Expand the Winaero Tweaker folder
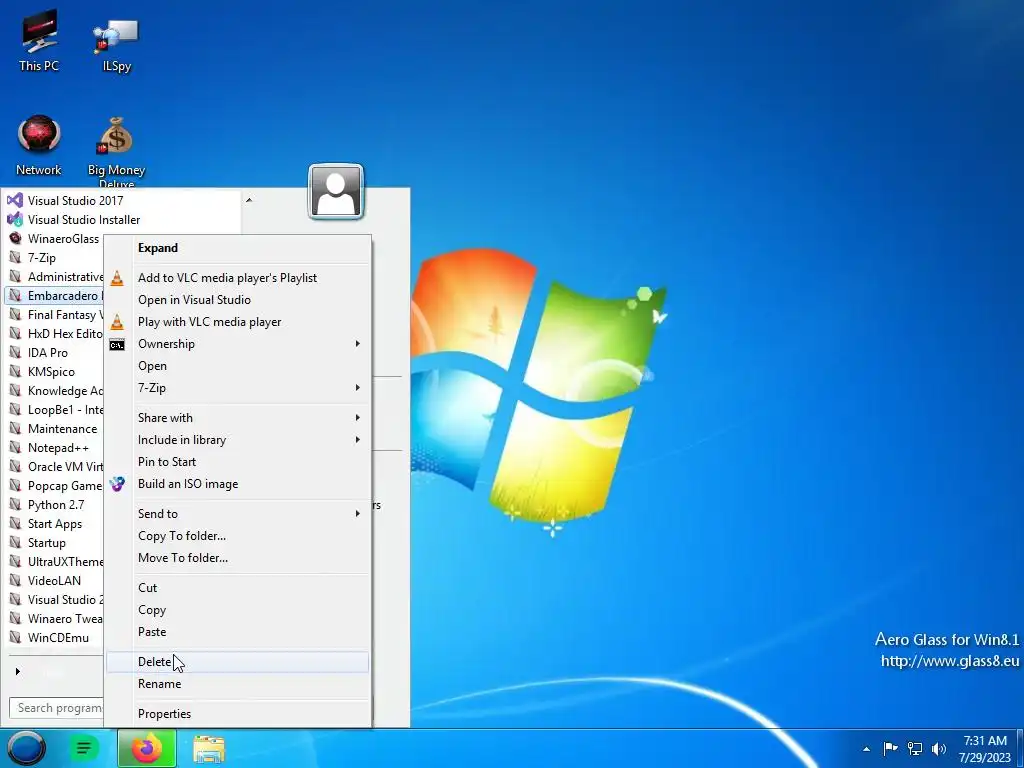1024x768 pixels. (55, 618)
